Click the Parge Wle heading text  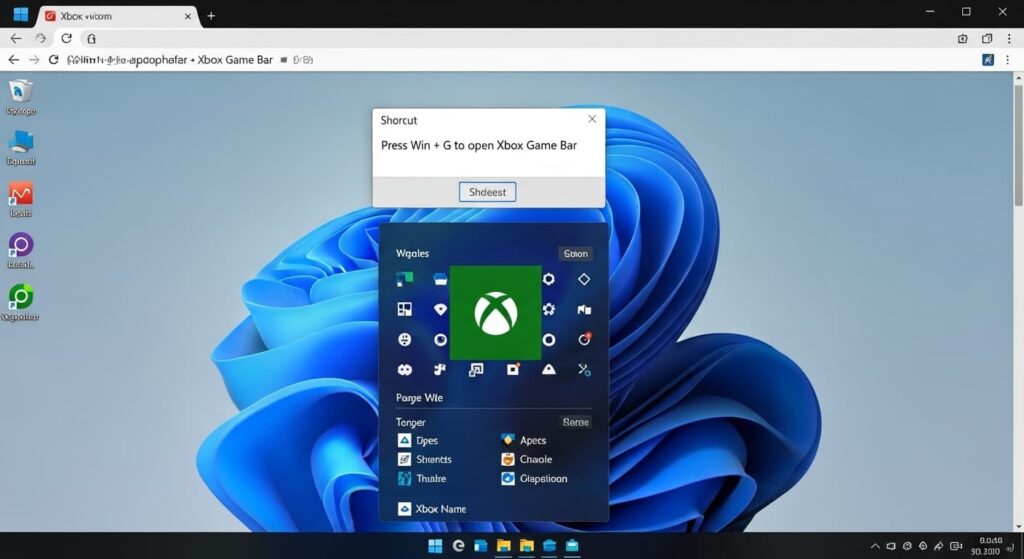[x=419, y=398]
